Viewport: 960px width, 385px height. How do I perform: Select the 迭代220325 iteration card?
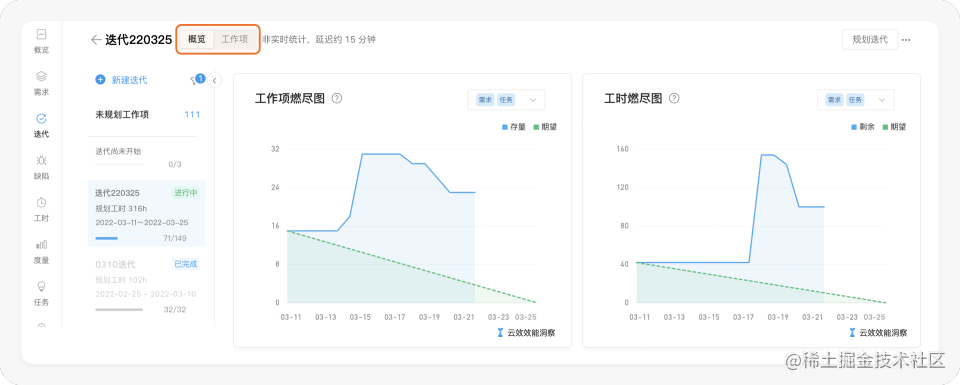147,214
